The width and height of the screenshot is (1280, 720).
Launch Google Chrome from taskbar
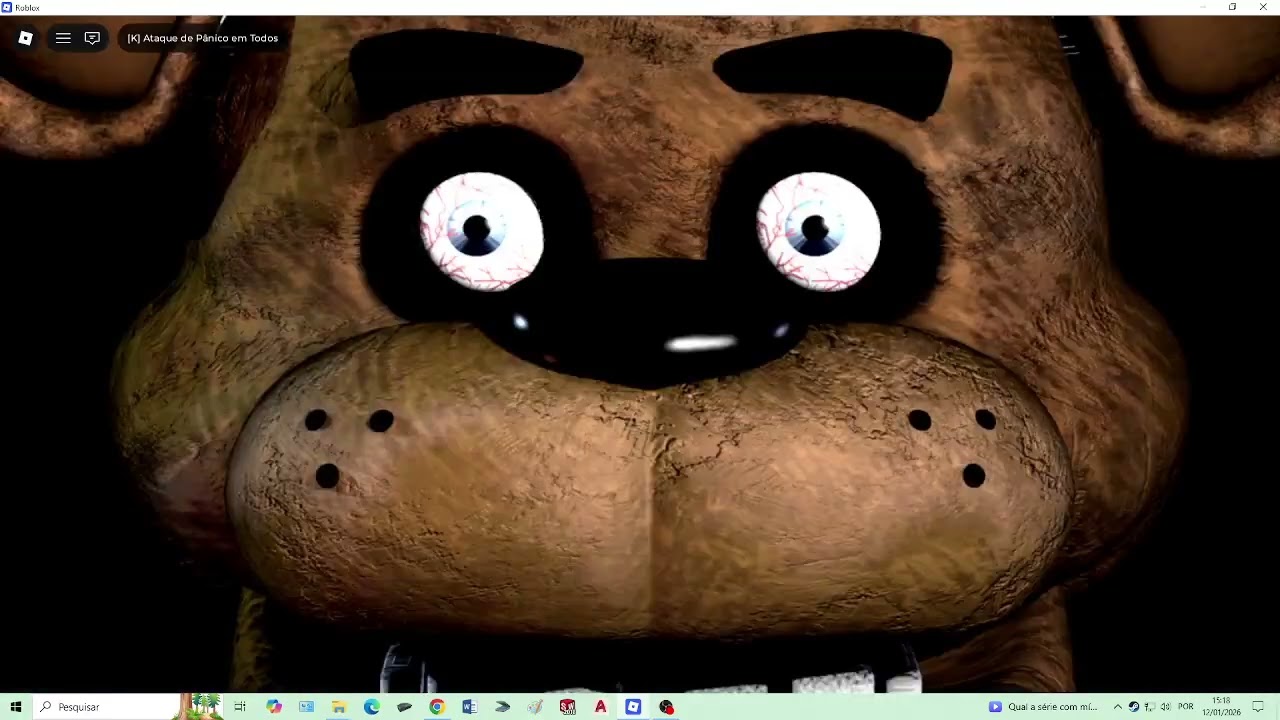pyautogui.click(x=437, y=707)
